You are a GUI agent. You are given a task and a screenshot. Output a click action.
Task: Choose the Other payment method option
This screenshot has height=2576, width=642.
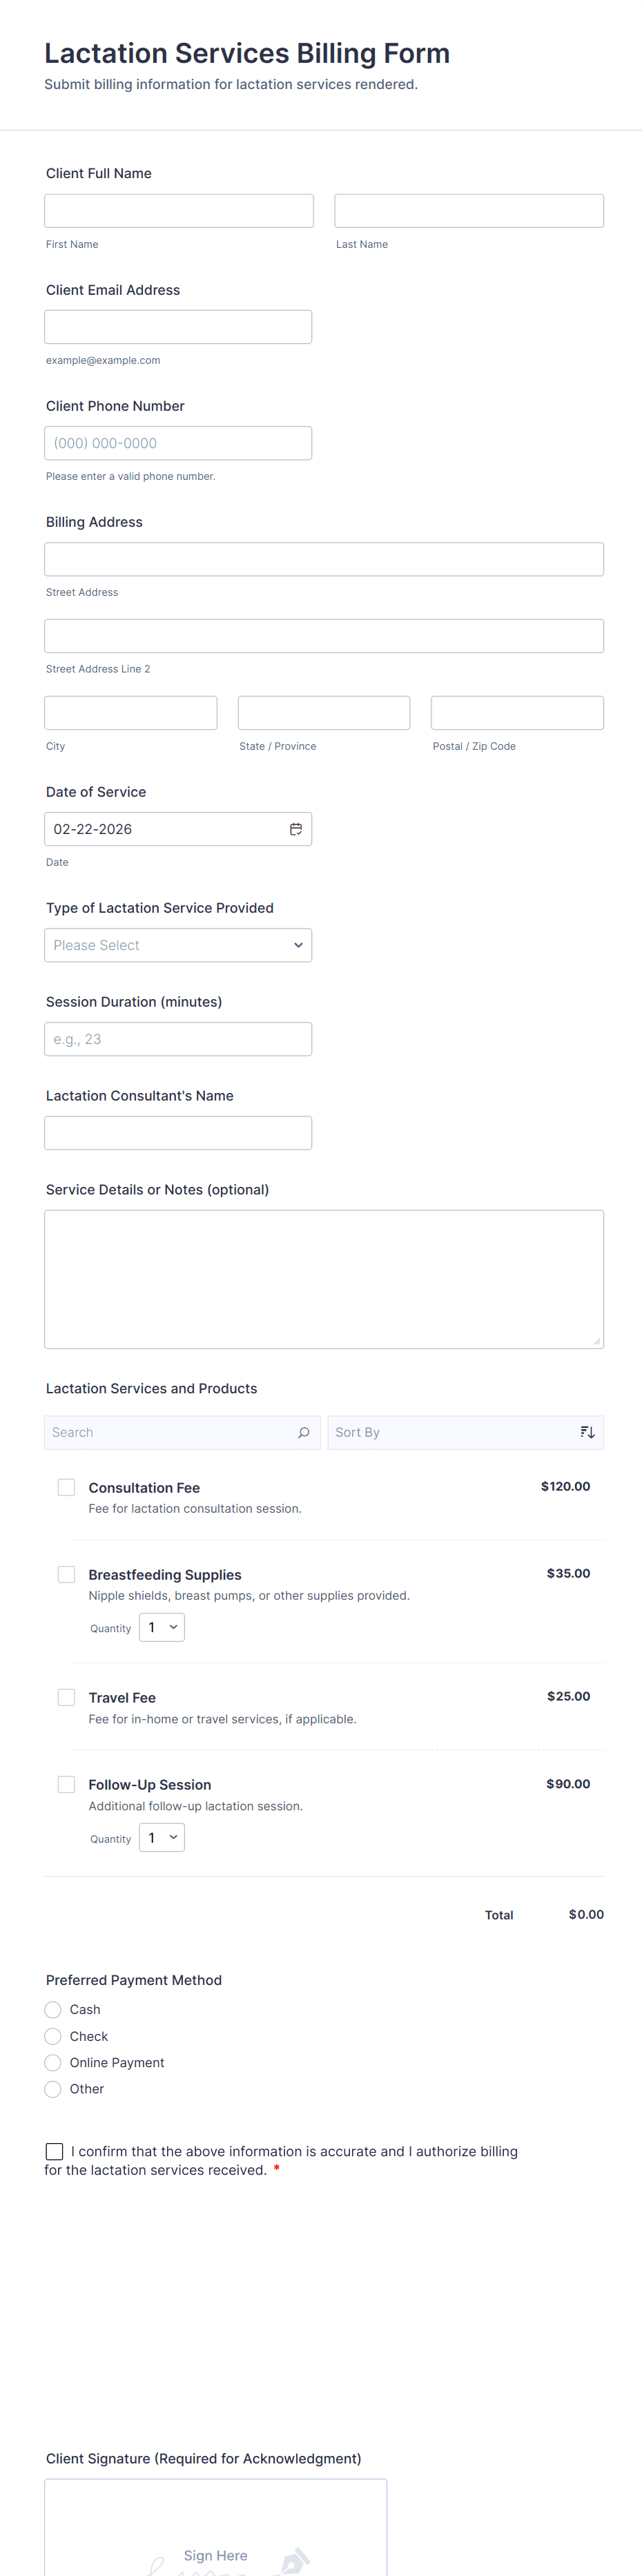53,2089
